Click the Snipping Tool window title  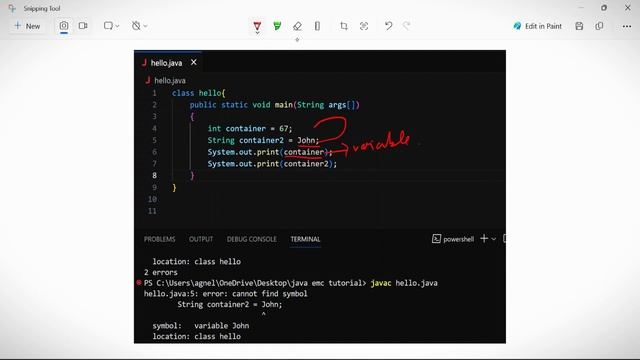point(42,8)
